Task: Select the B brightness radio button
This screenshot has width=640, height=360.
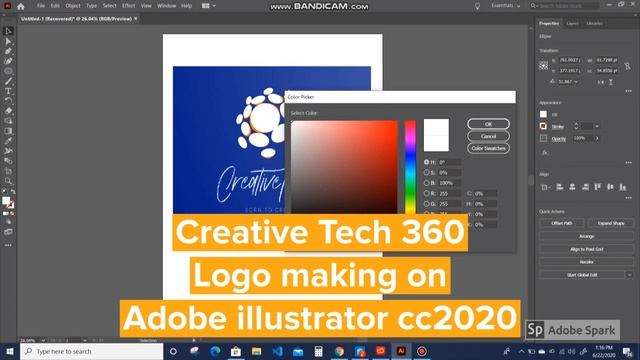Action: 427,183
